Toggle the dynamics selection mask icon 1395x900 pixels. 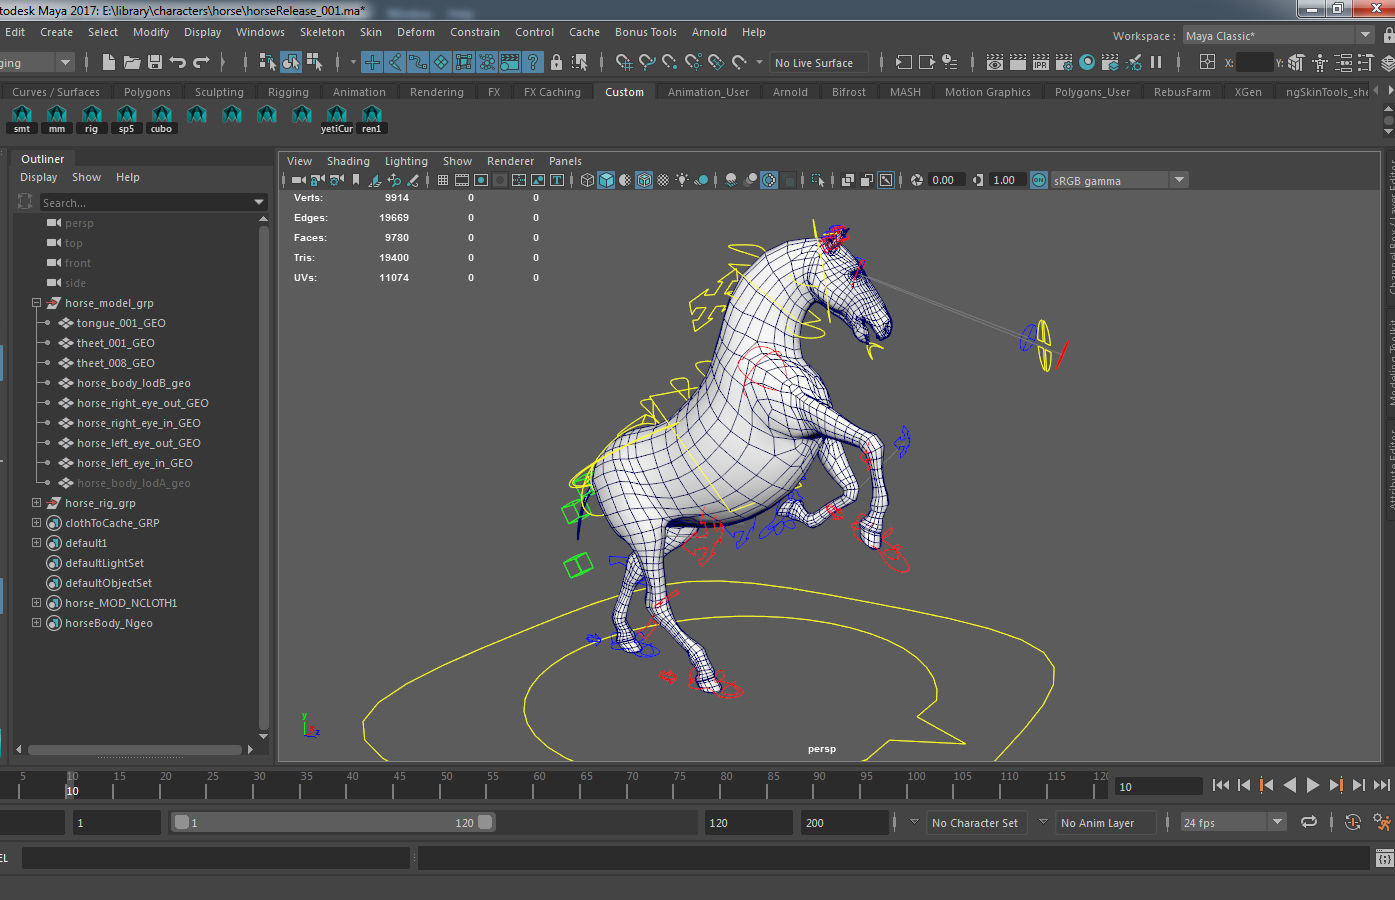[487, 62]
